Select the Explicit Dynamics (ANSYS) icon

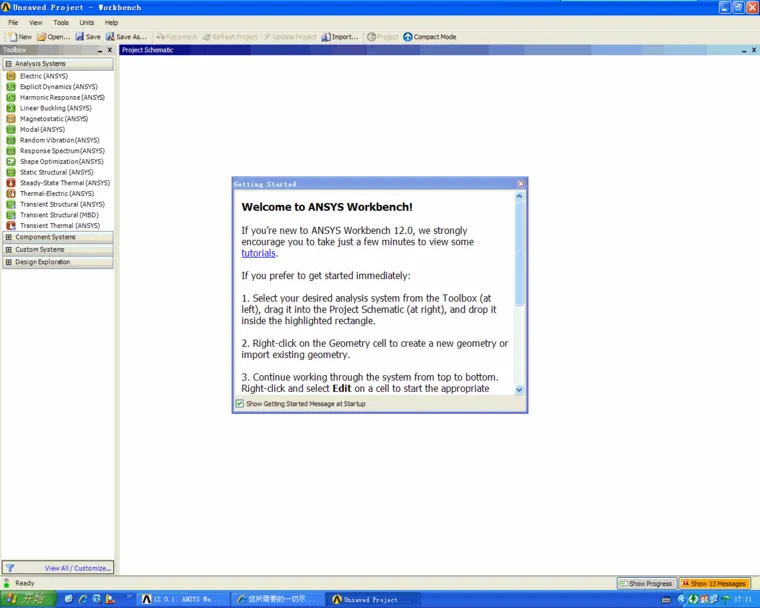point(11,87)
